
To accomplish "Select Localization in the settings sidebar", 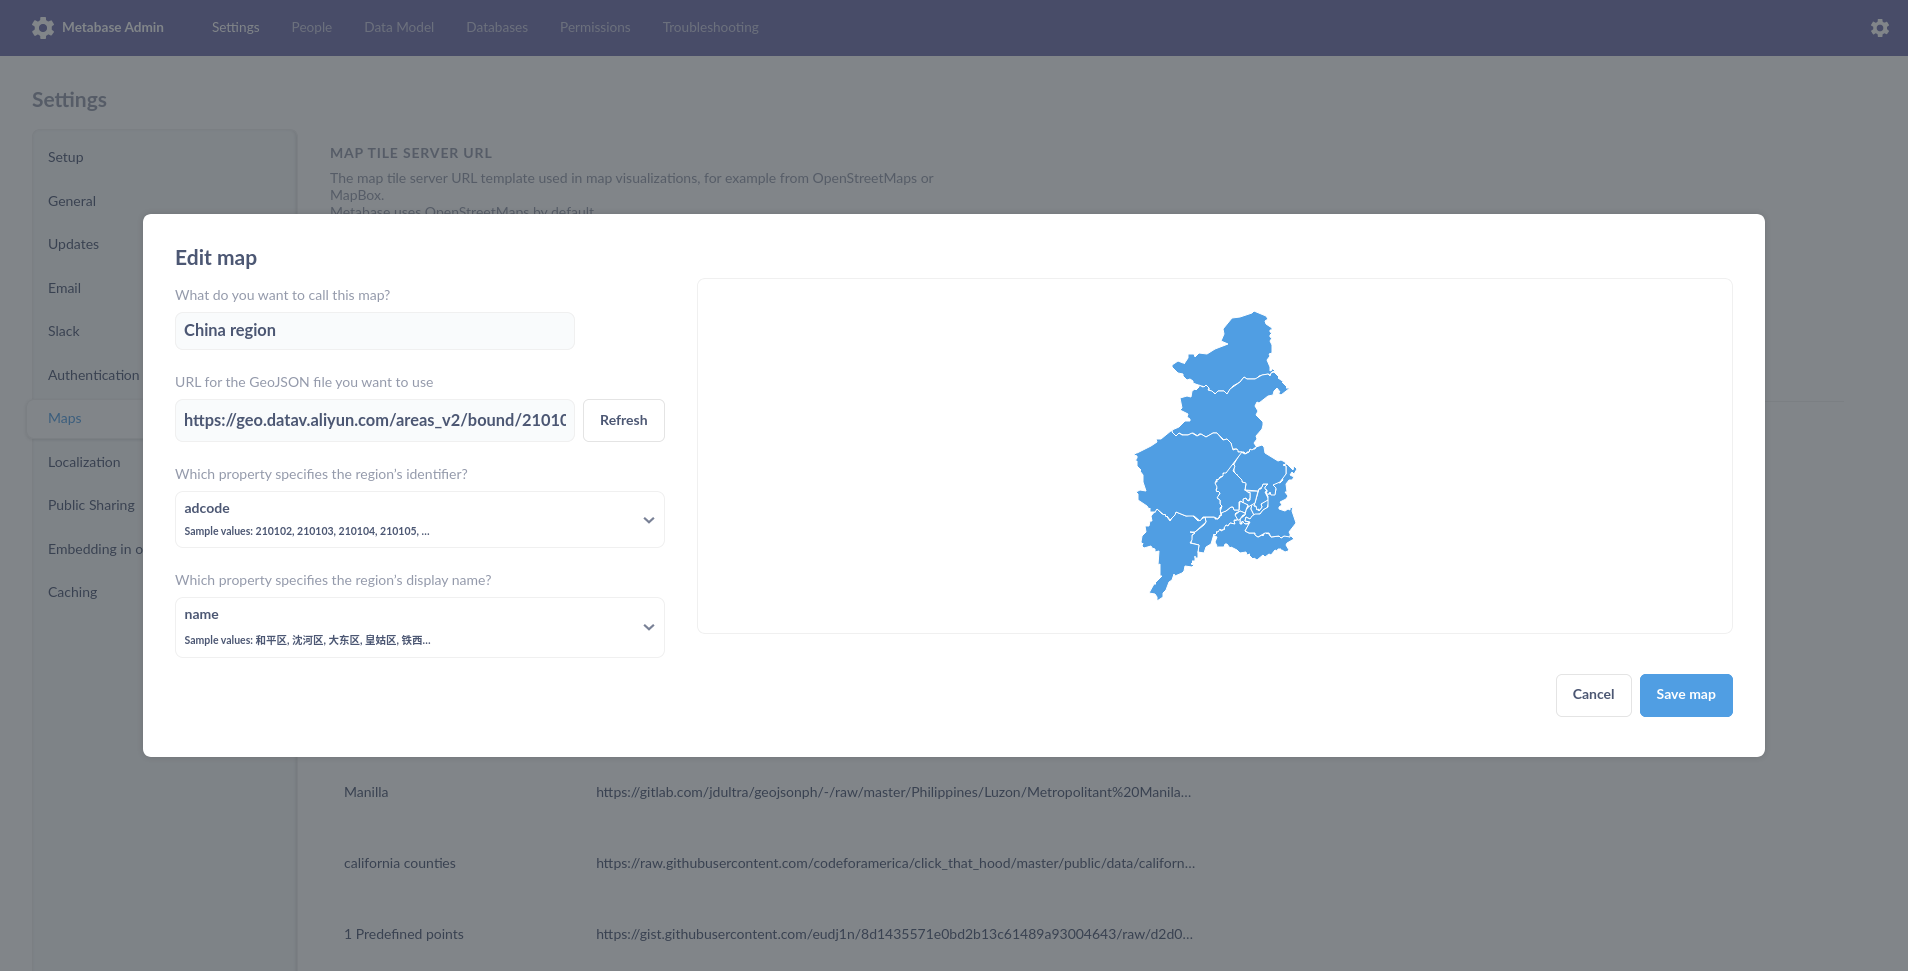I will pos(86,462).
